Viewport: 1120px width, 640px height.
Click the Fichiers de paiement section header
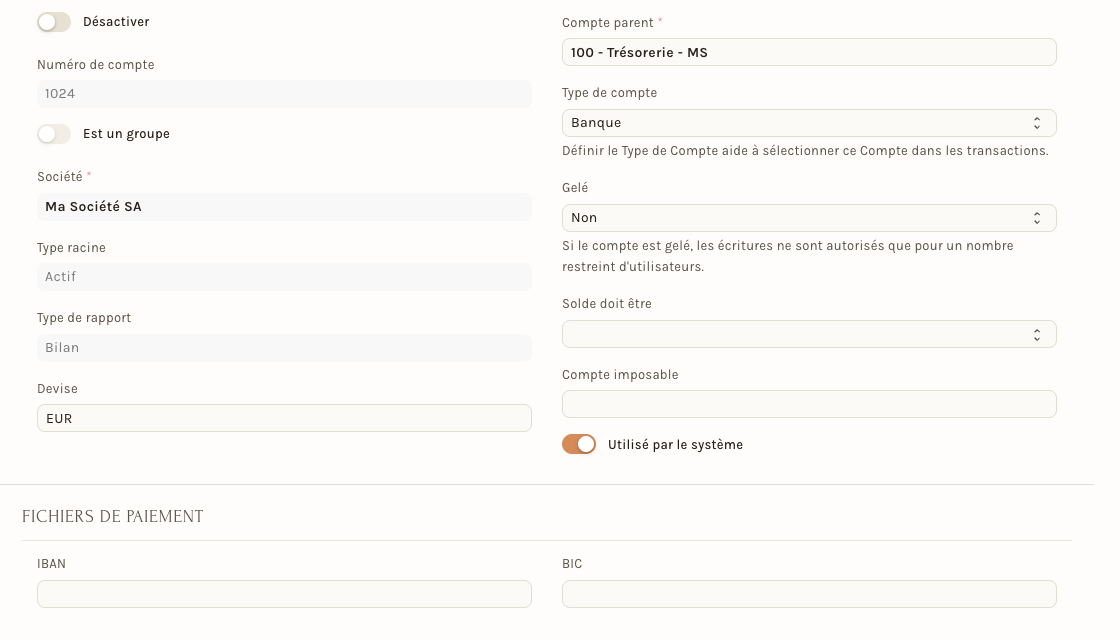click(x=113, y=516)
